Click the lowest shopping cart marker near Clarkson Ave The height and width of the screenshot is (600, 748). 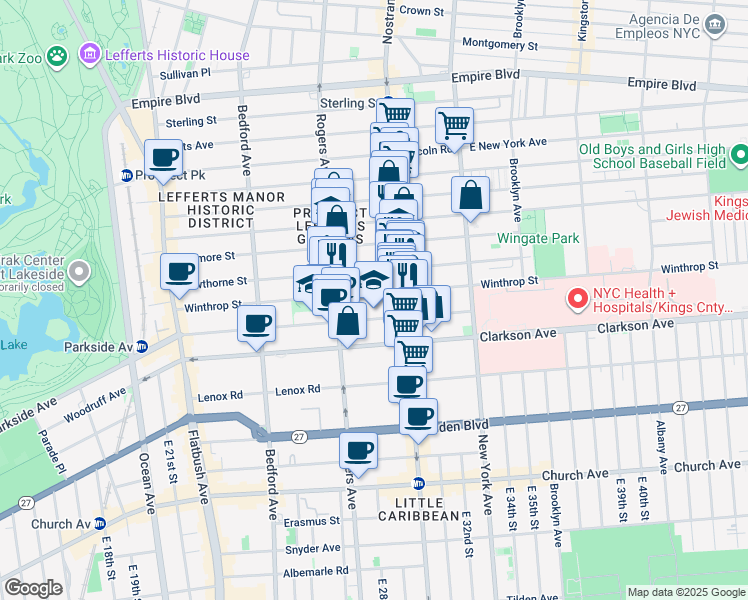tap(414, 353)
